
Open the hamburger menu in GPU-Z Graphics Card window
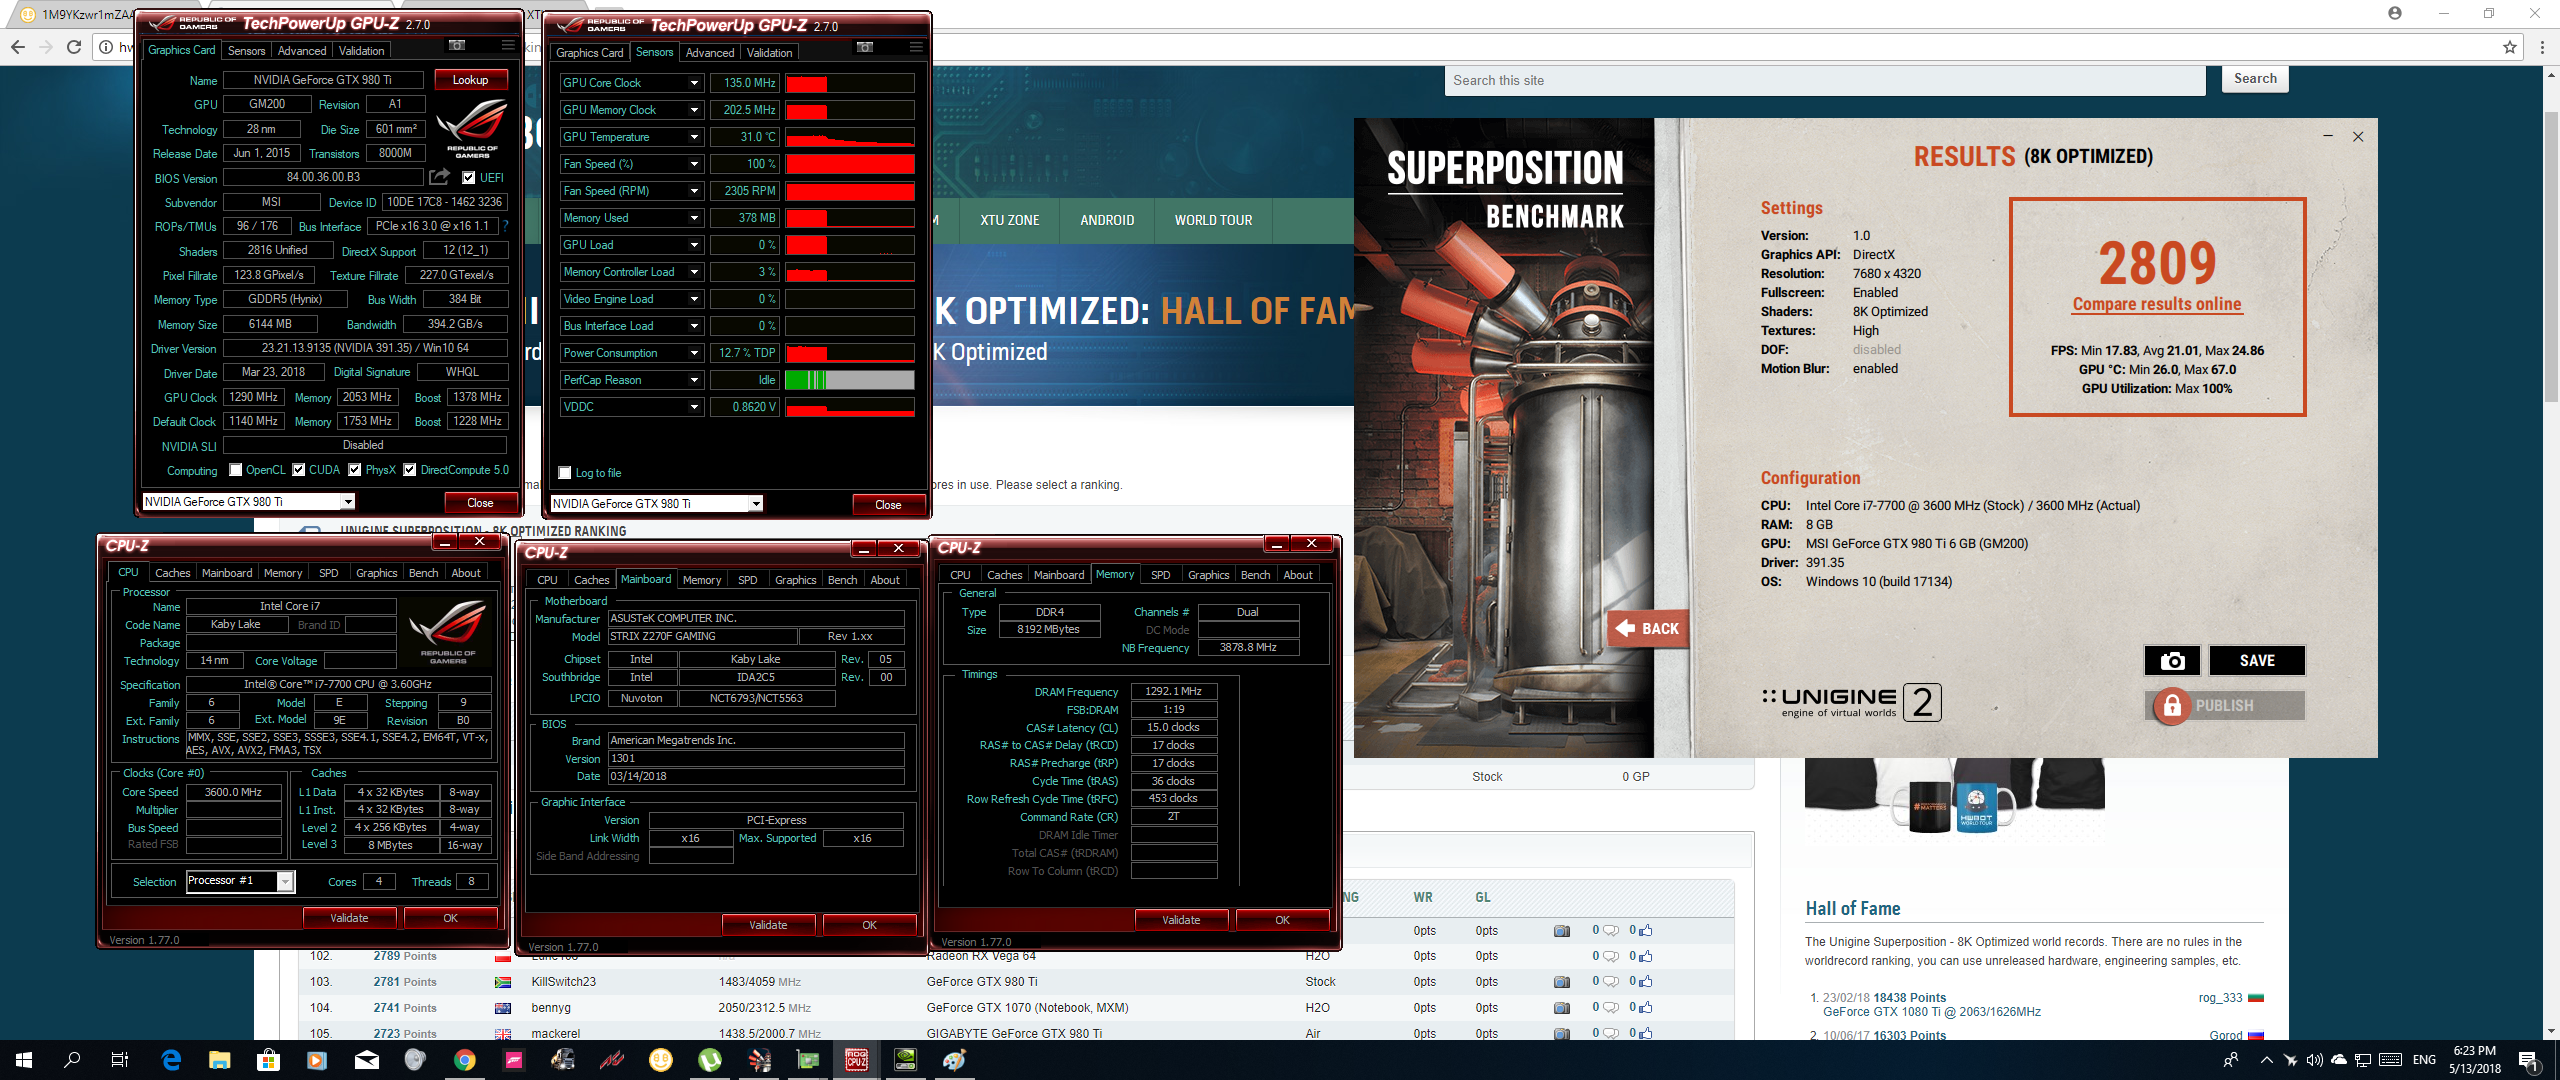click(x=508, y=46)
